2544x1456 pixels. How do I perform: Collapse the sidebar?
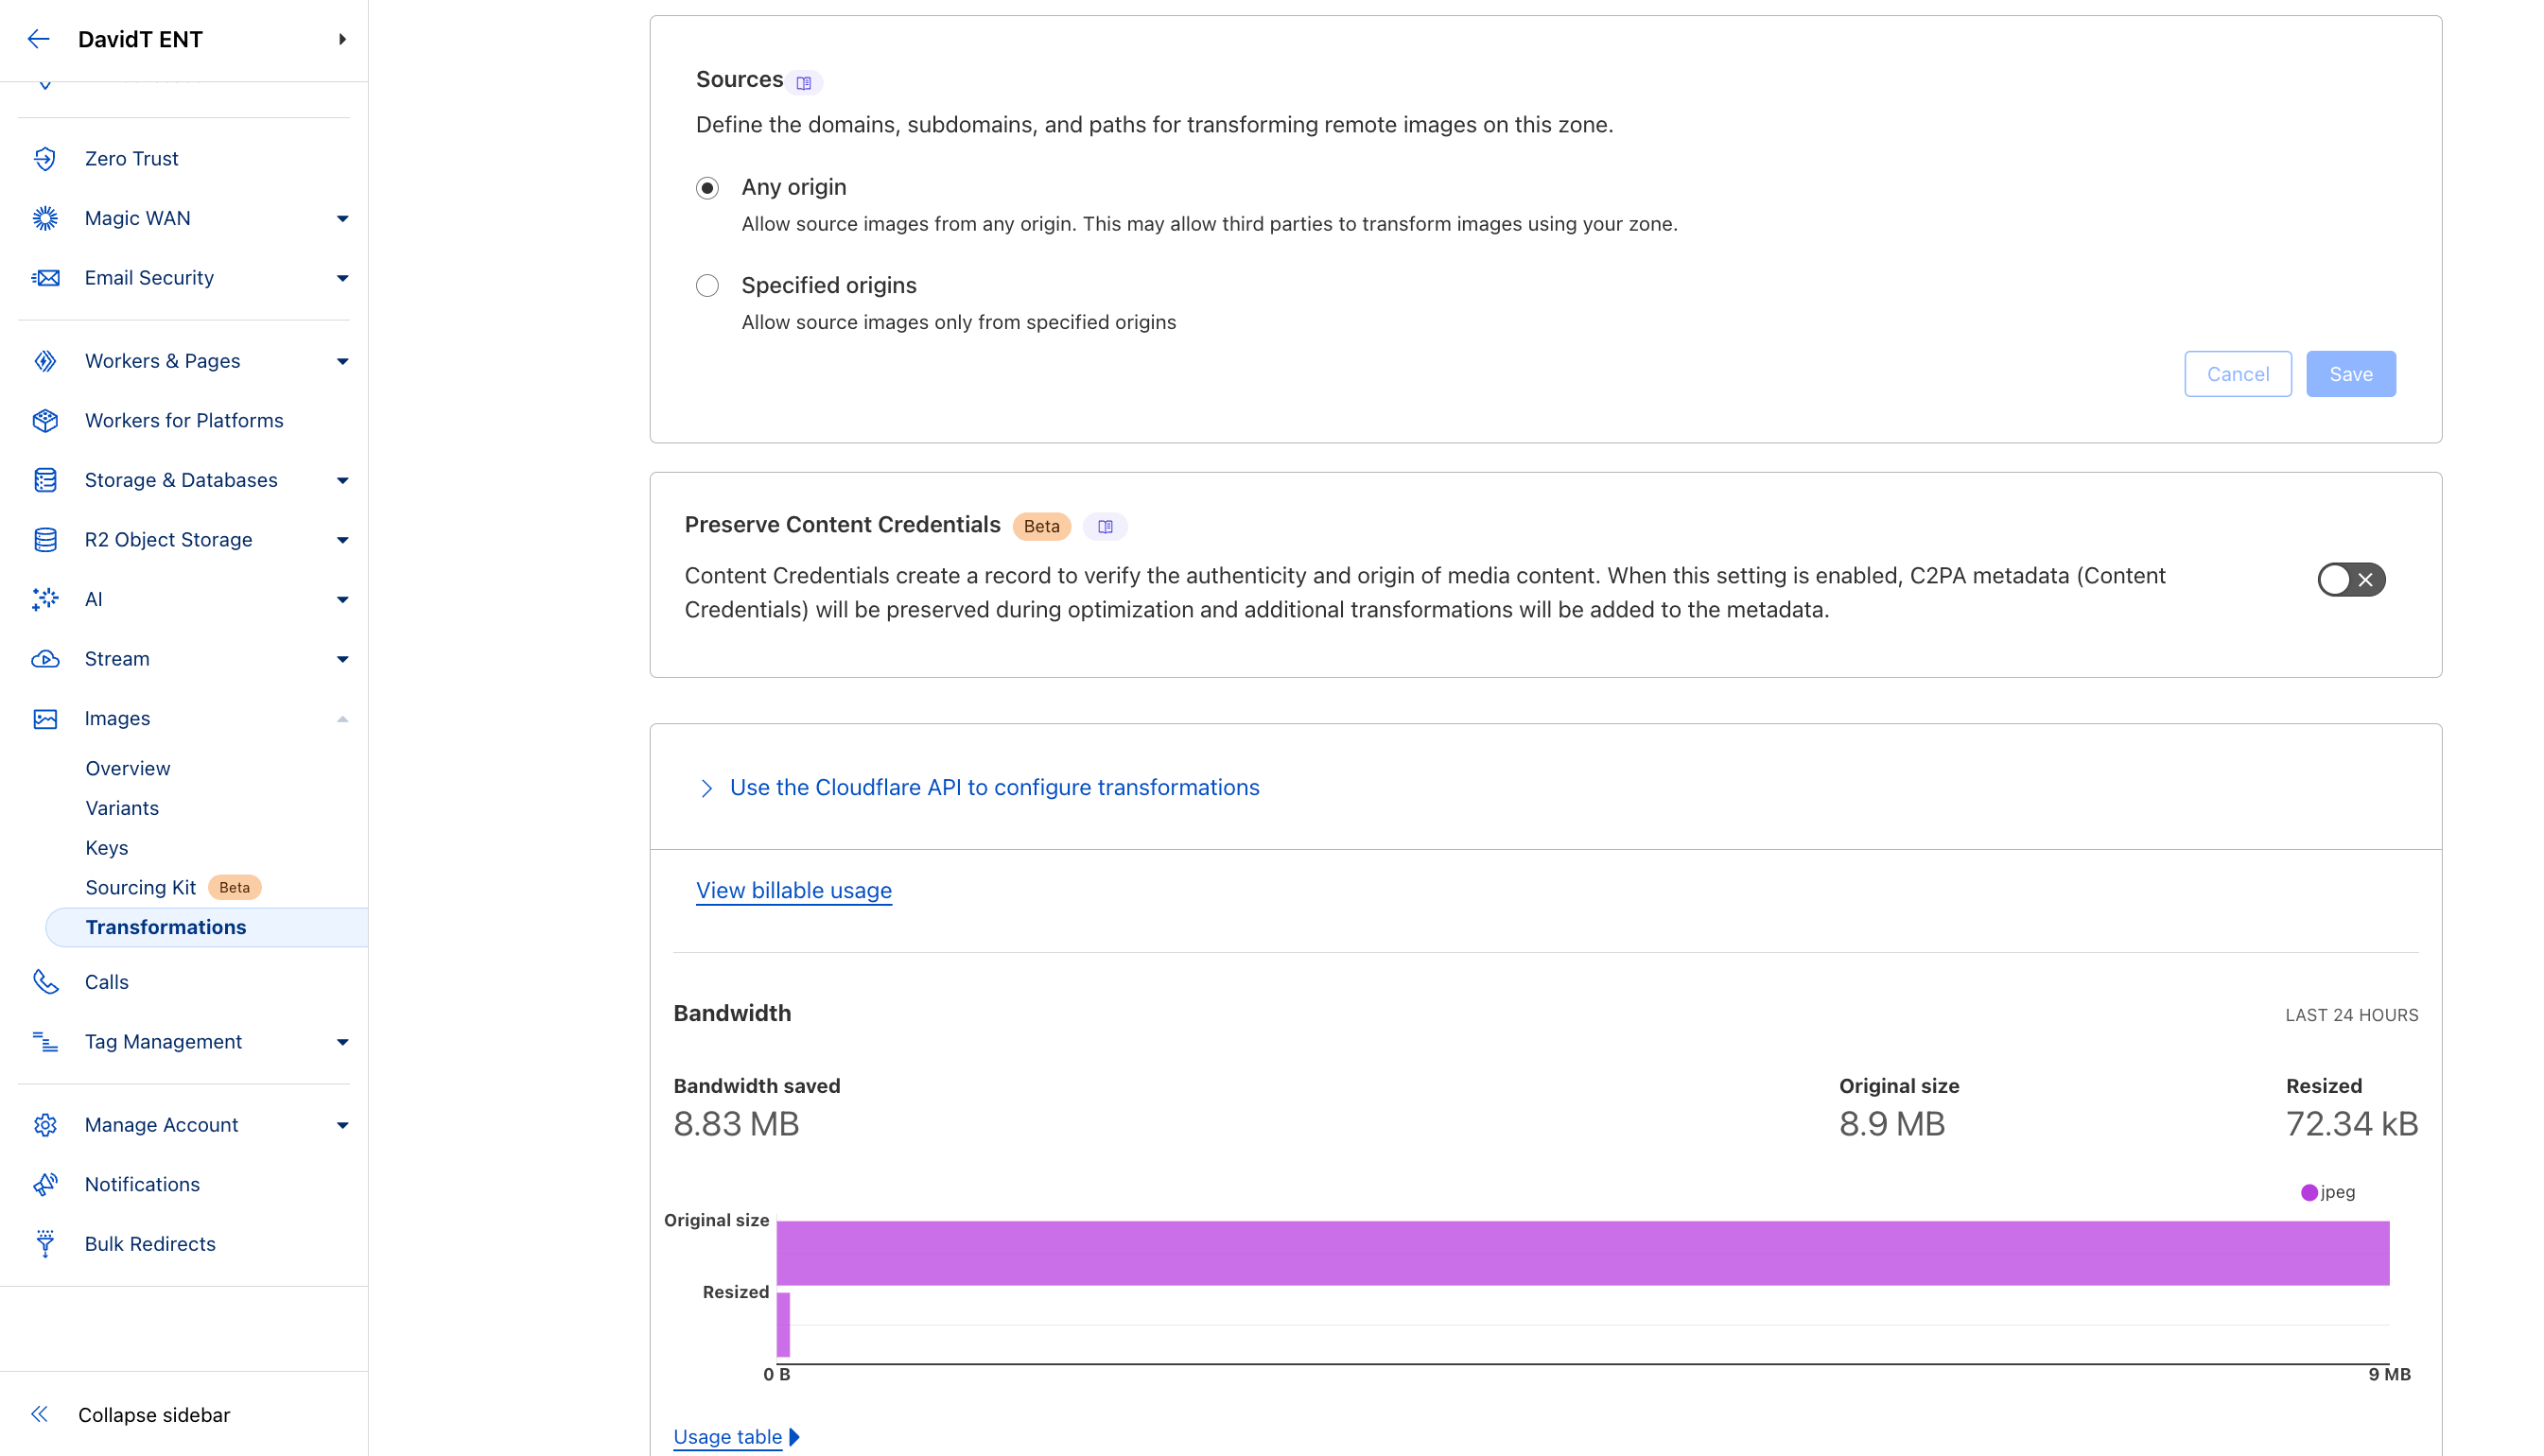(154, 1414)
